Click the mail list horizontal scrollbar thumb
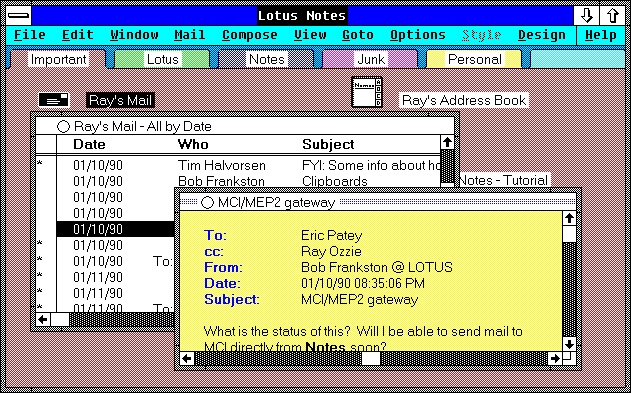The image size is (631, 393). [60, 320]
